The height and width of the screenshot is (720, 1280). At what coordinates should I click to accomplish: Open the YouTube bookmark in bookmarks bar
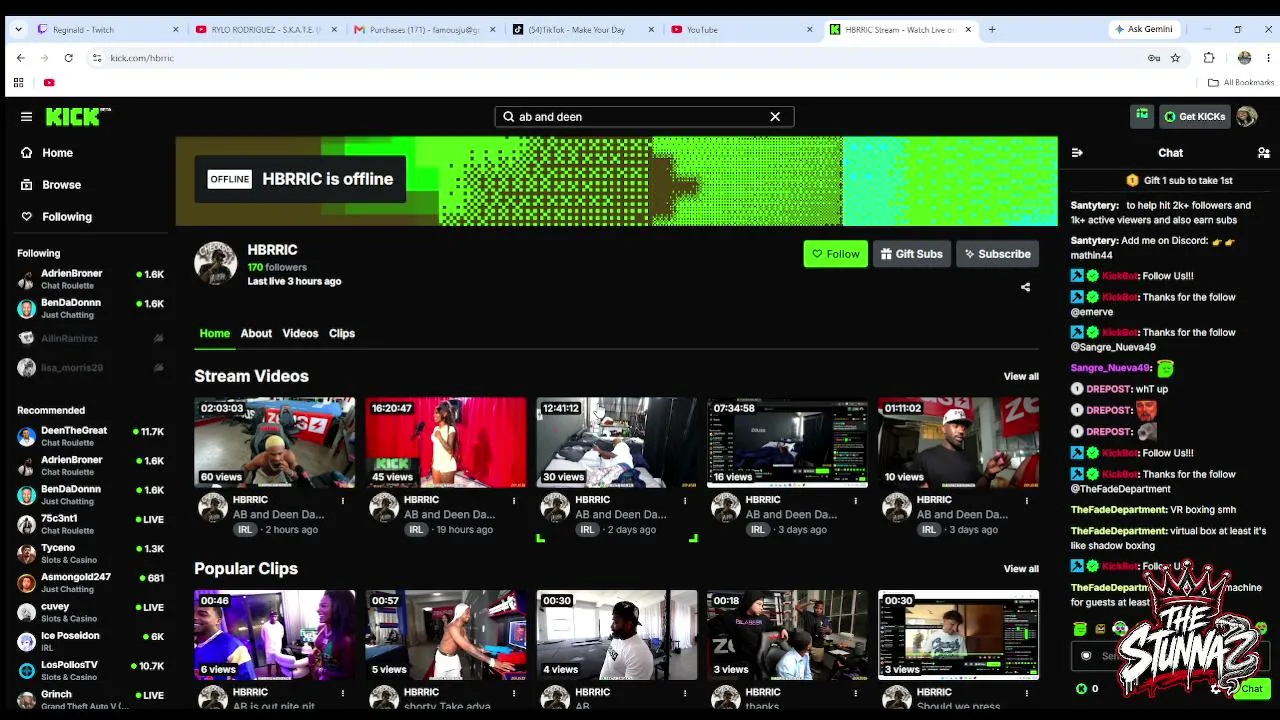[49, 83]
